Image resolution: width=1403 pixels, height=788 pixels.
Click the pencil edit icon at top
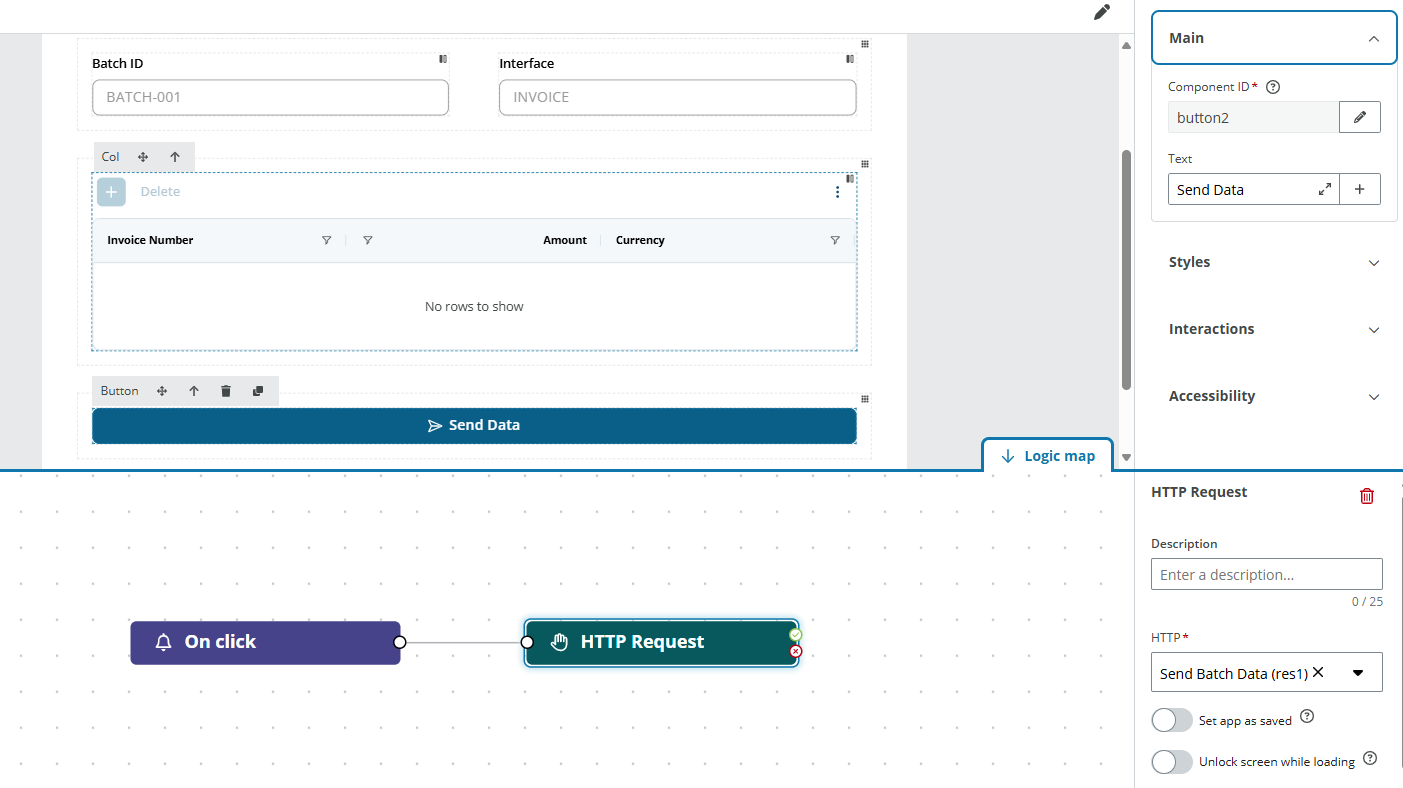(1101, 12)
